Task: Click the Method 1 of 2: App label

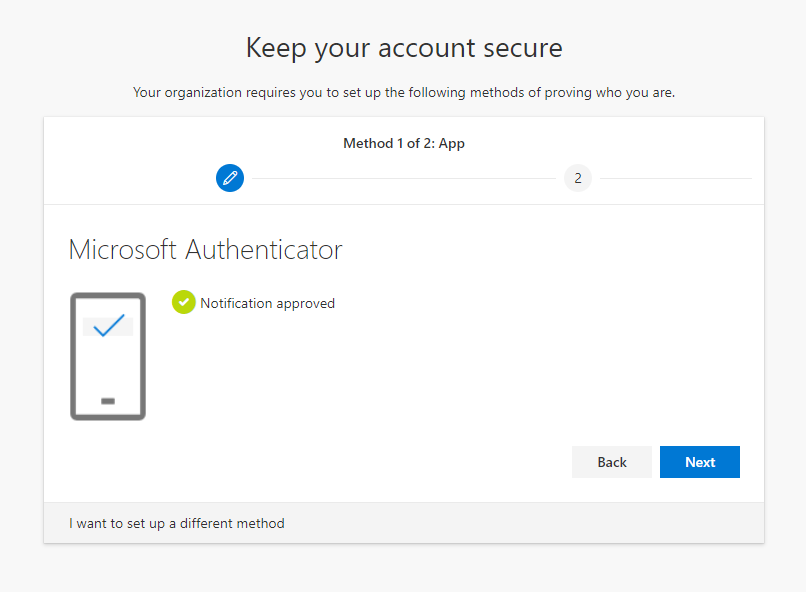Action: pos(404,143)
